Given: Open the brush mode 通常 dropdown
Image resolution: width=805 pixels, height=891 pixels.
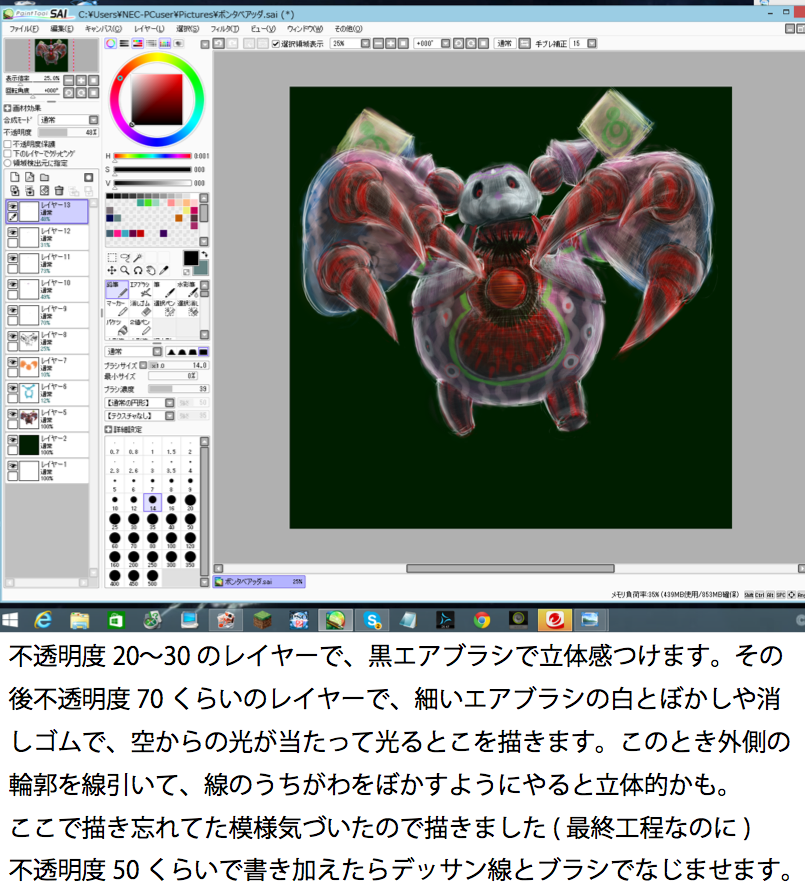Looking at the screenshot, I should 134,352.
